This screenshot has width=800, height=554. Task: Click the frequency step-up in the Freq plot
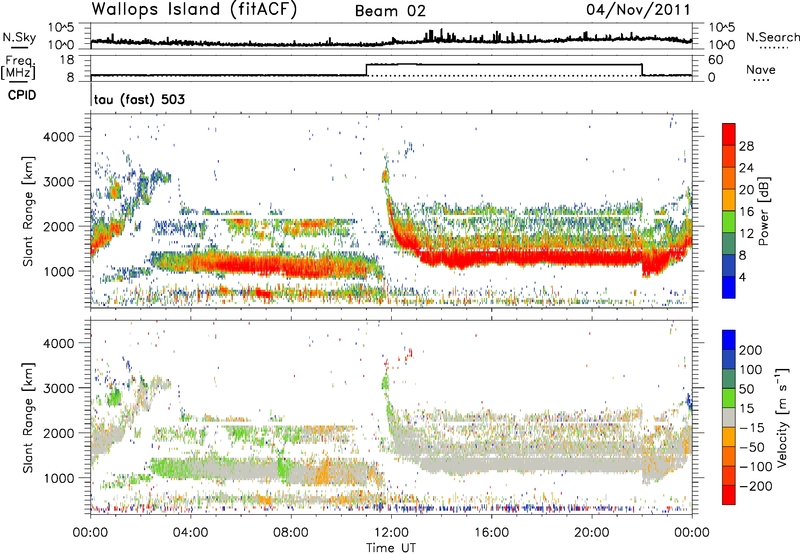pos(367,70)
